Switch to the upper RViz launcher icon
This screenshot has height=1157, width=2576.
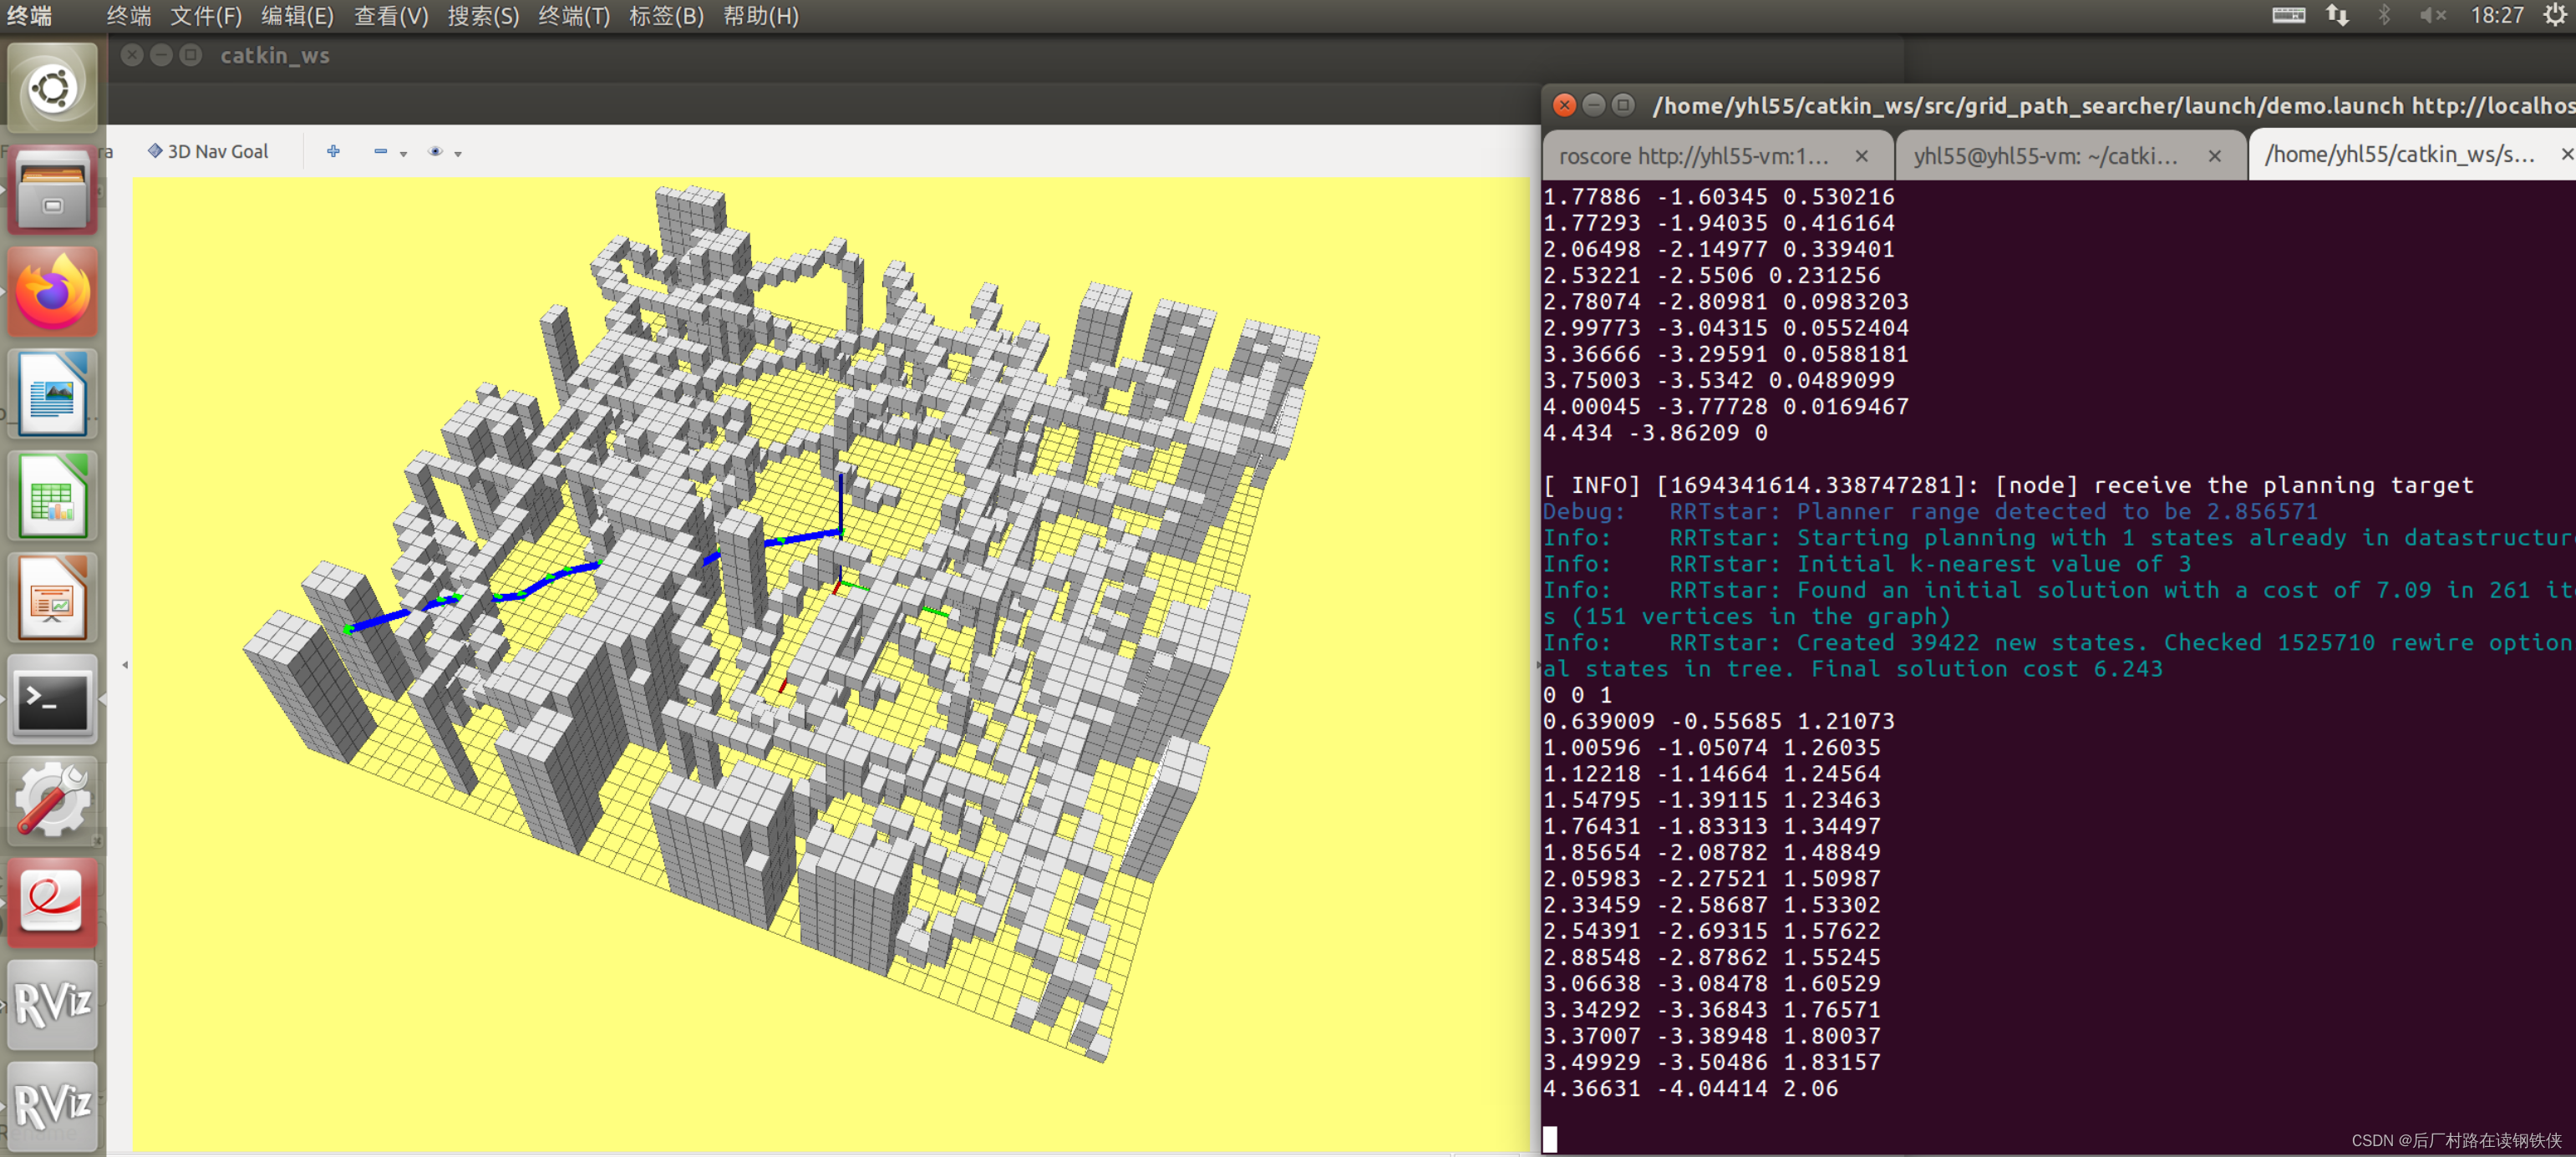(x=53, y=1006)
